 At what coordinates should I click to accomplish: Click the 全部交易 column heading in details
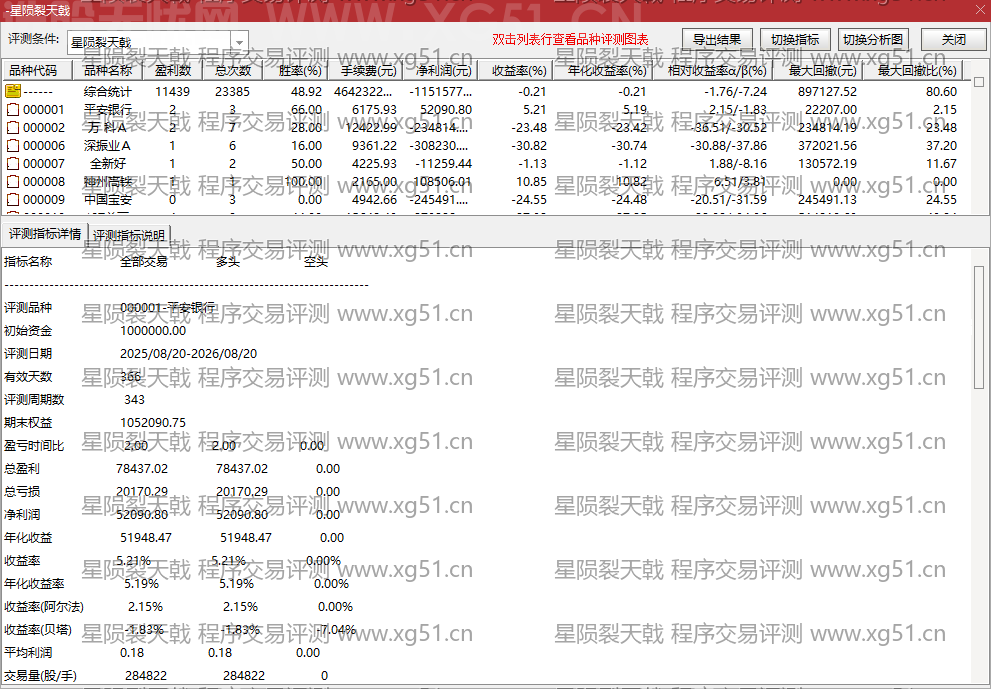tap(144, 262)
